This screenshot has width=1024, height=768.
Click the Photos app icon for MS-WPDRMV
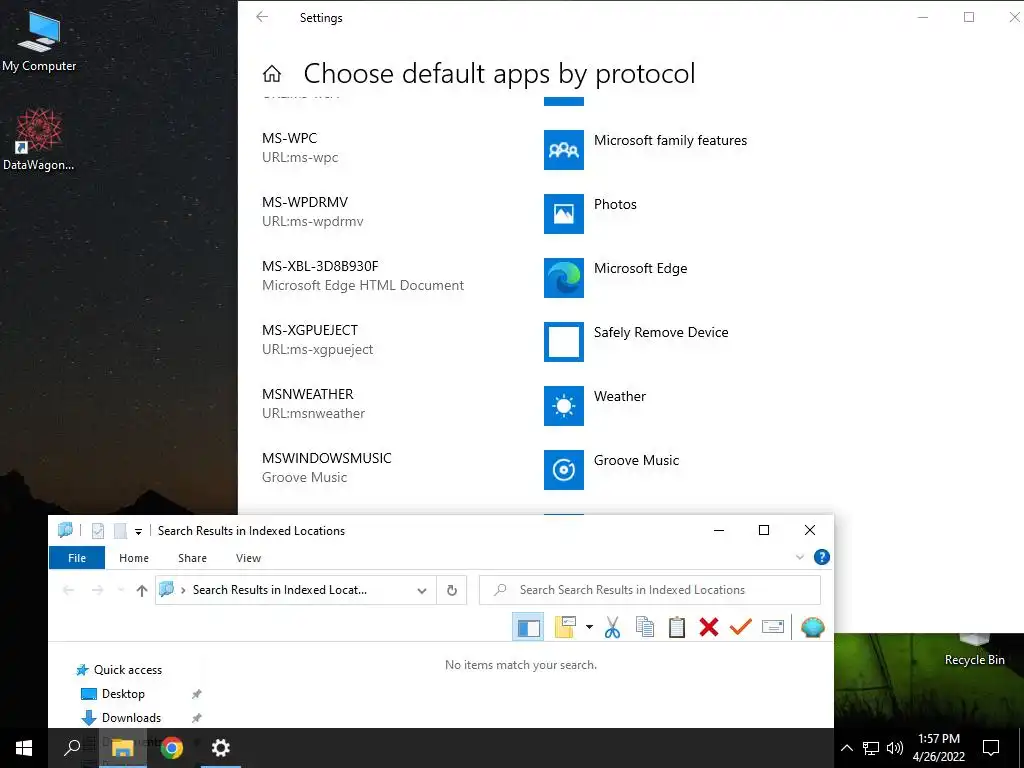pos(564,214)
